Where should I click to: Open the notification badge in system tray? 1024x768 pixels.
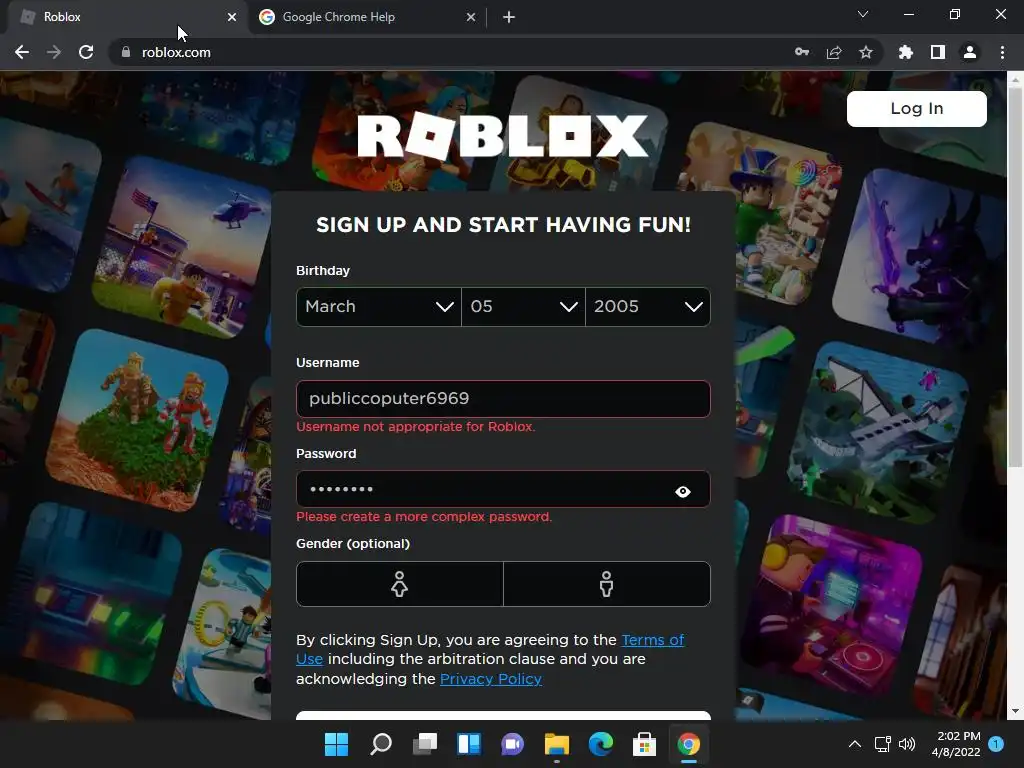[996, 743]
